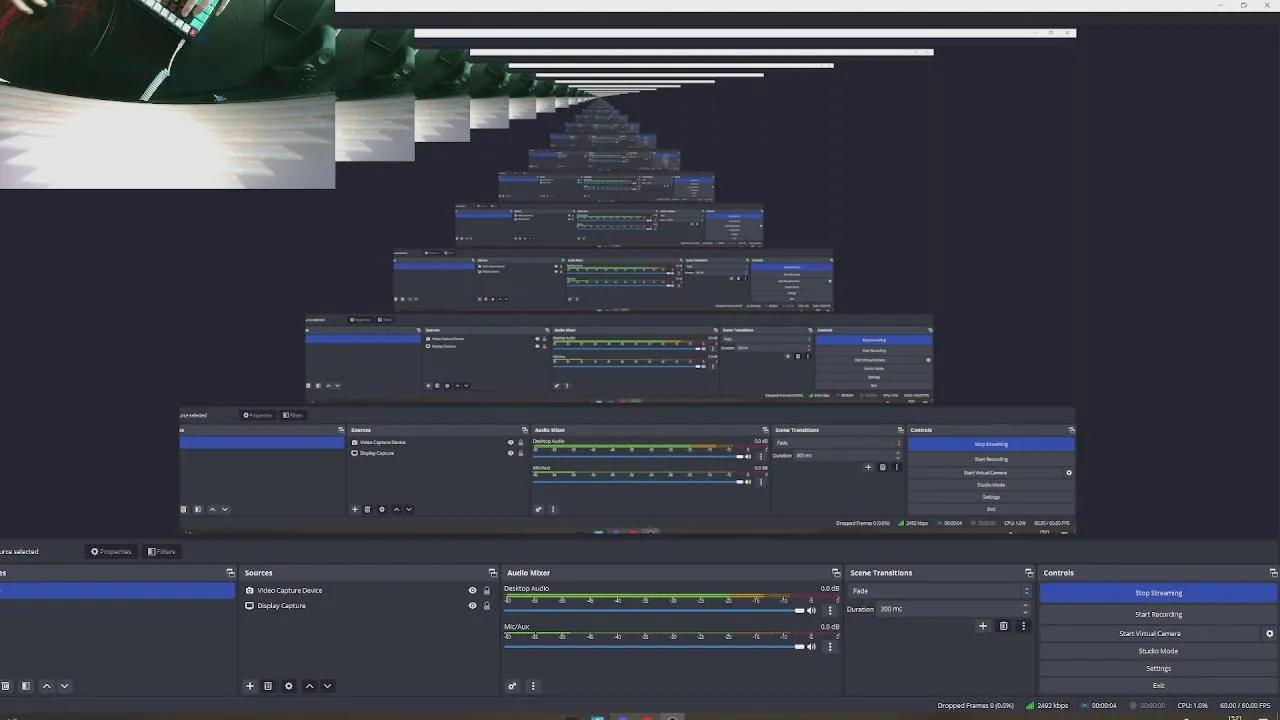Click the 2492 kbps bitrate indicator

tap(1046, 706)
